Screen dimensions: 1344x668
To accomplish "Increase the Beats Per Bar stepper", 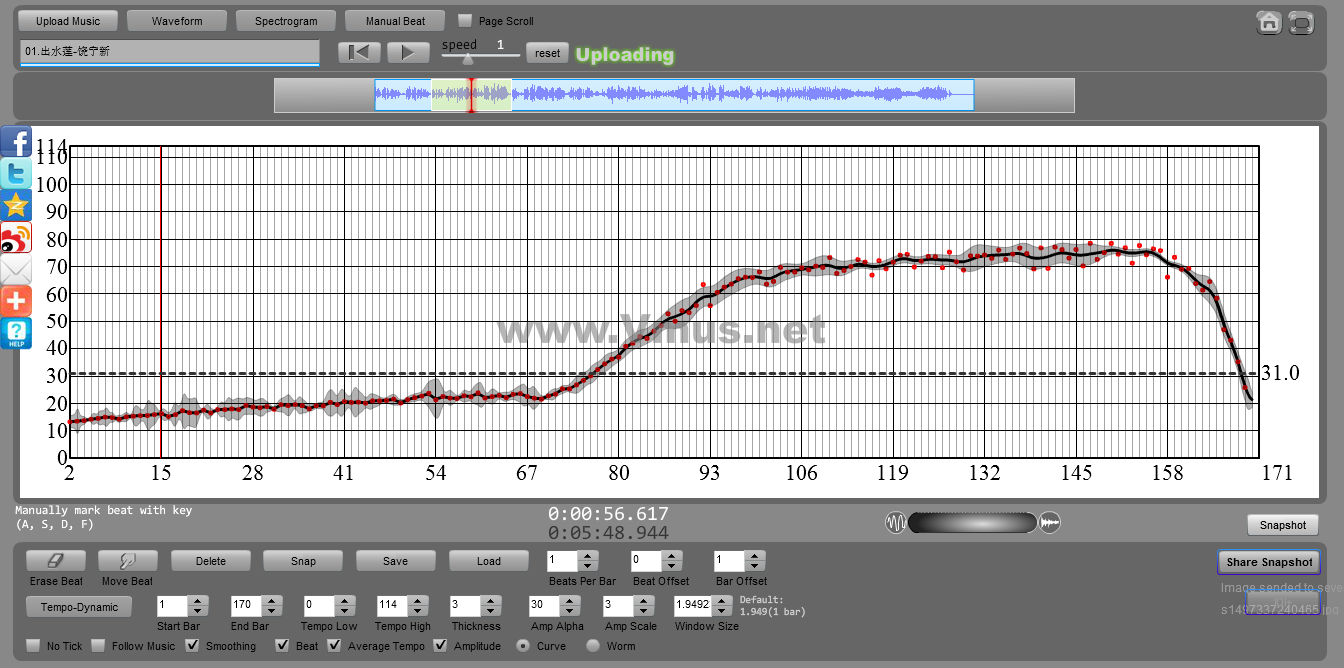I will [x=588, y=556].
